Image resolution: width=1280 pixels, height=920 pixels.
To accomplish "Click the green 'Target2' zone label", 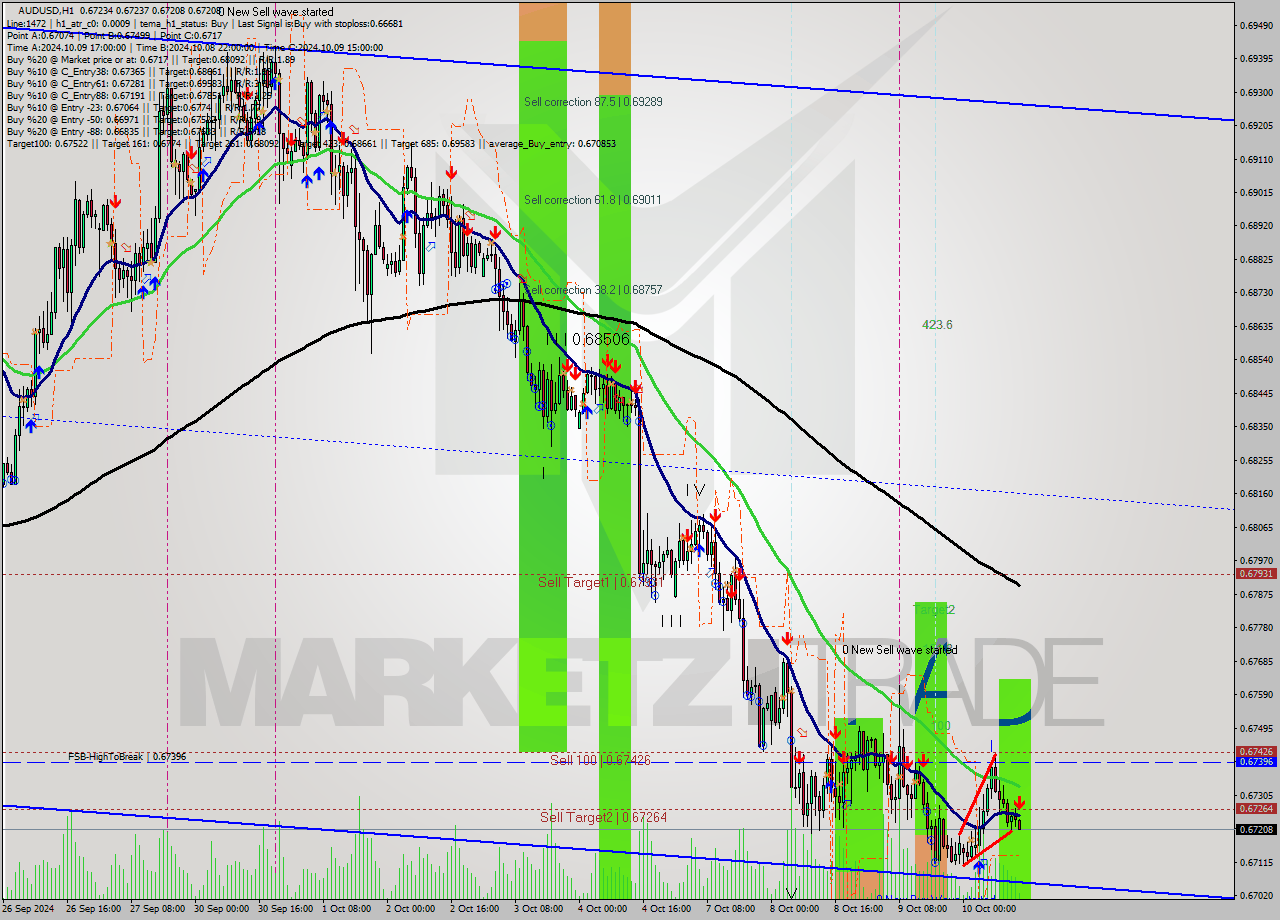I will tap(934, 609).
